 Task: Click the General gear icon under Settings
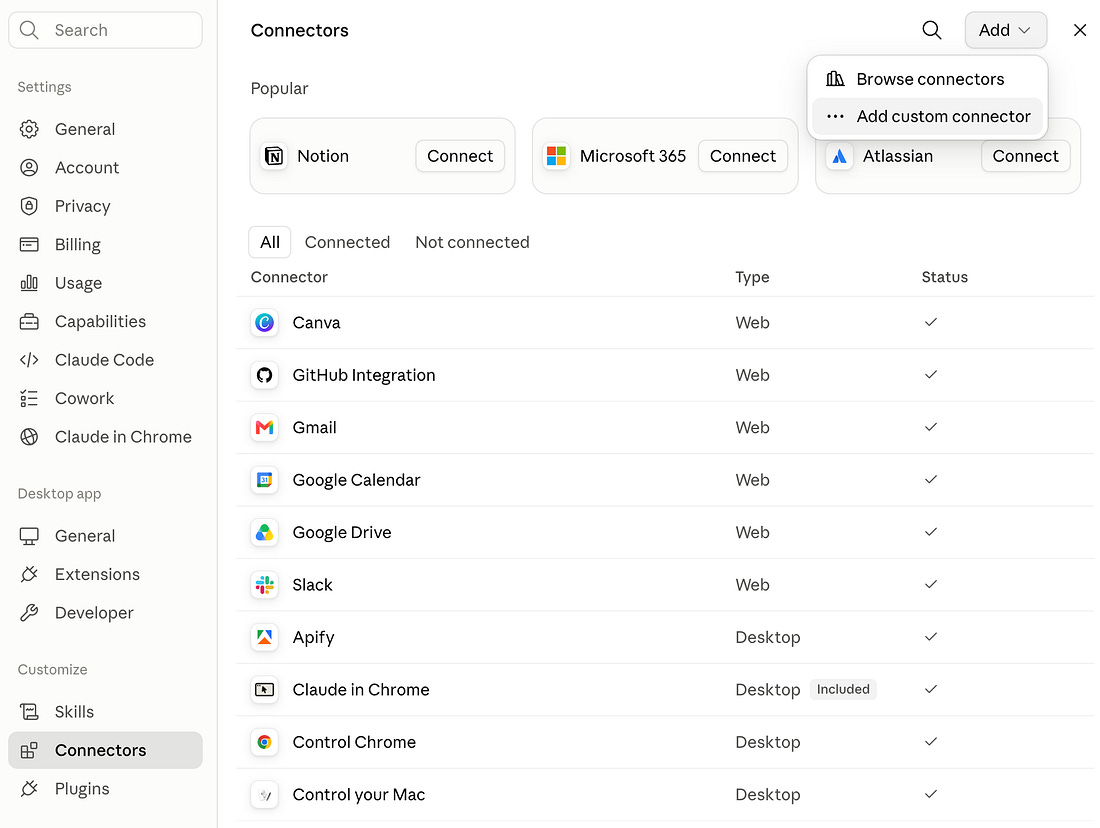[29, 129]
